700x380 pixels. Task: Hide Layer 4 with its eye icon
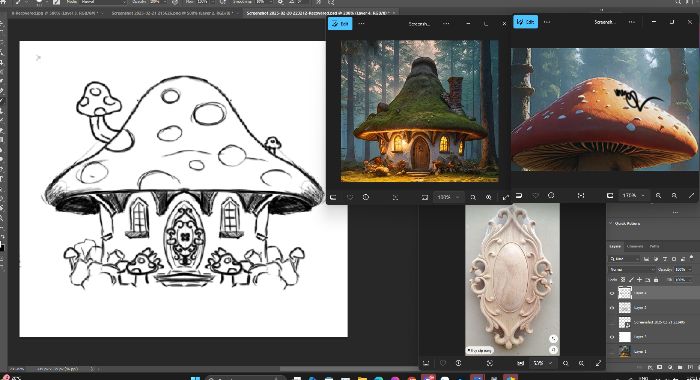tap(612, 293)
